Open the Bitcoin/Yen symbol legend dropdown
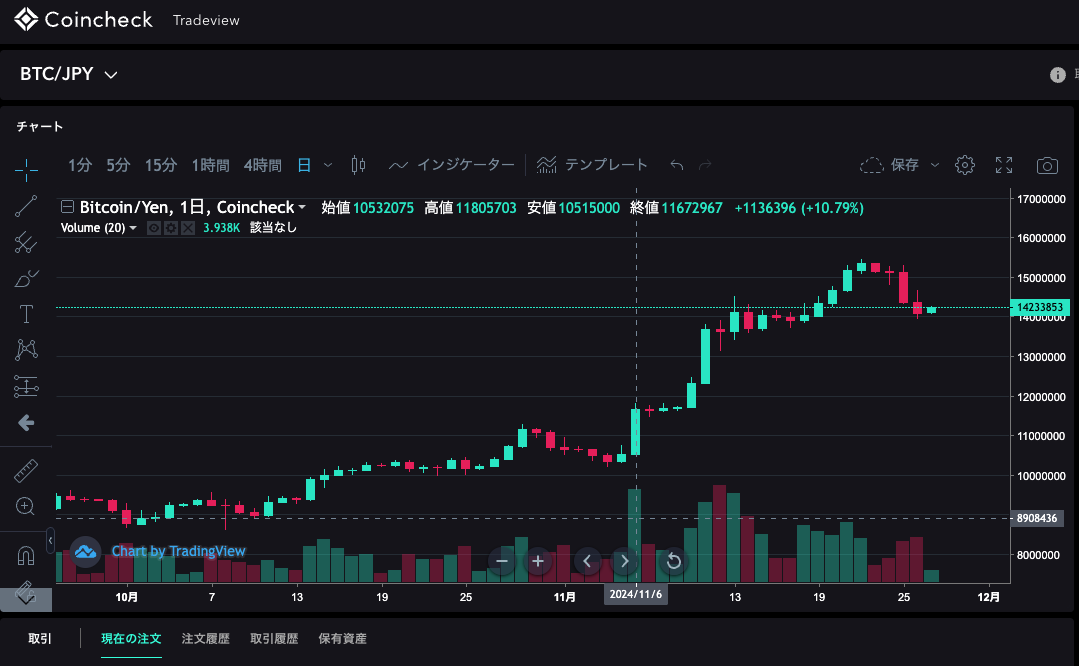 (302, 206)
